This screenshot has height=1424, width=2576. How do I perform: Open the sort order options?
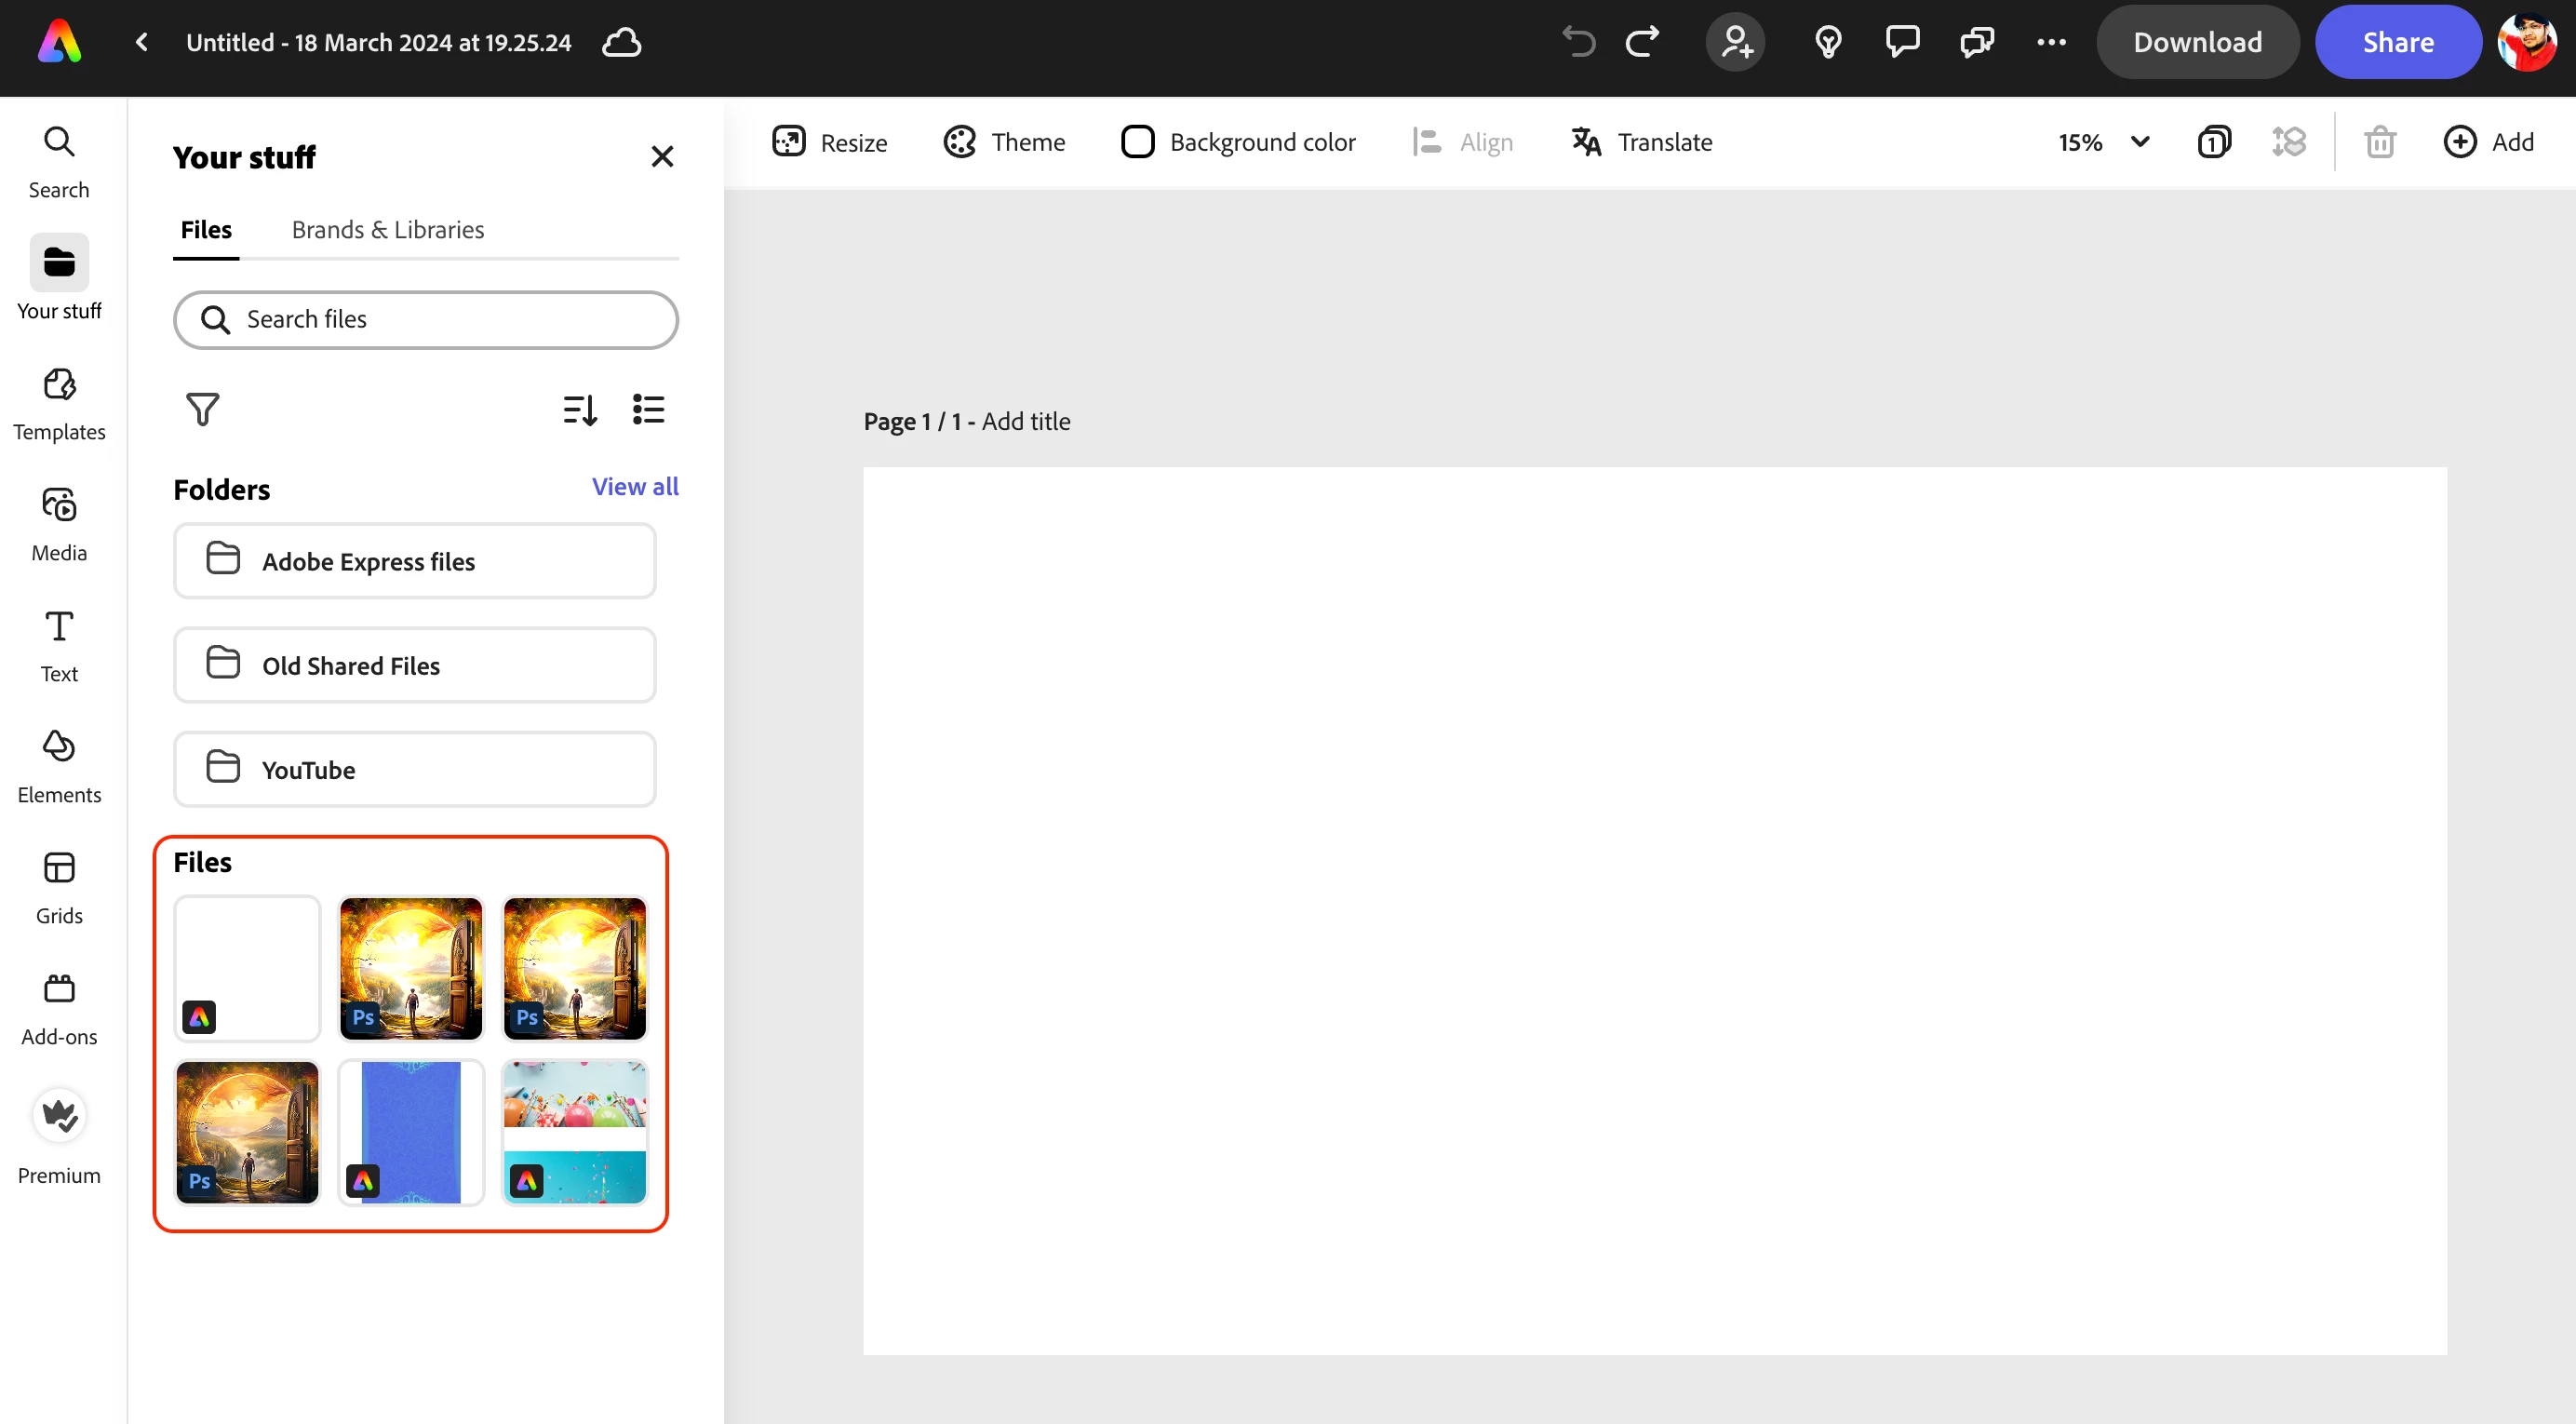[580, 408]
